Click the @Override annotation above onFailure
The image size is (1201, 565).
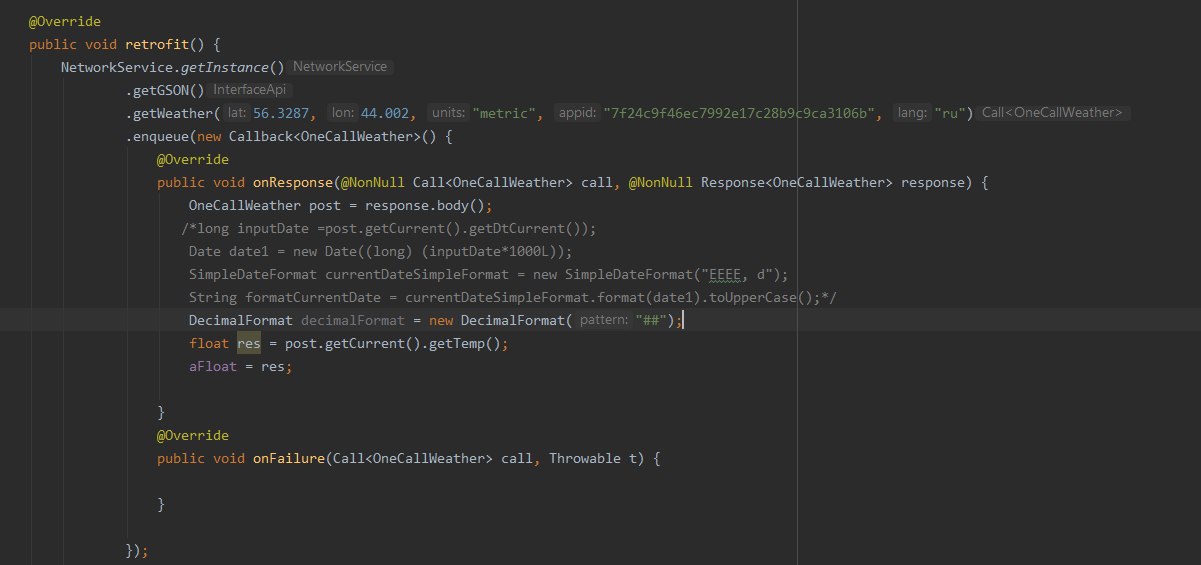coord(193,435)
